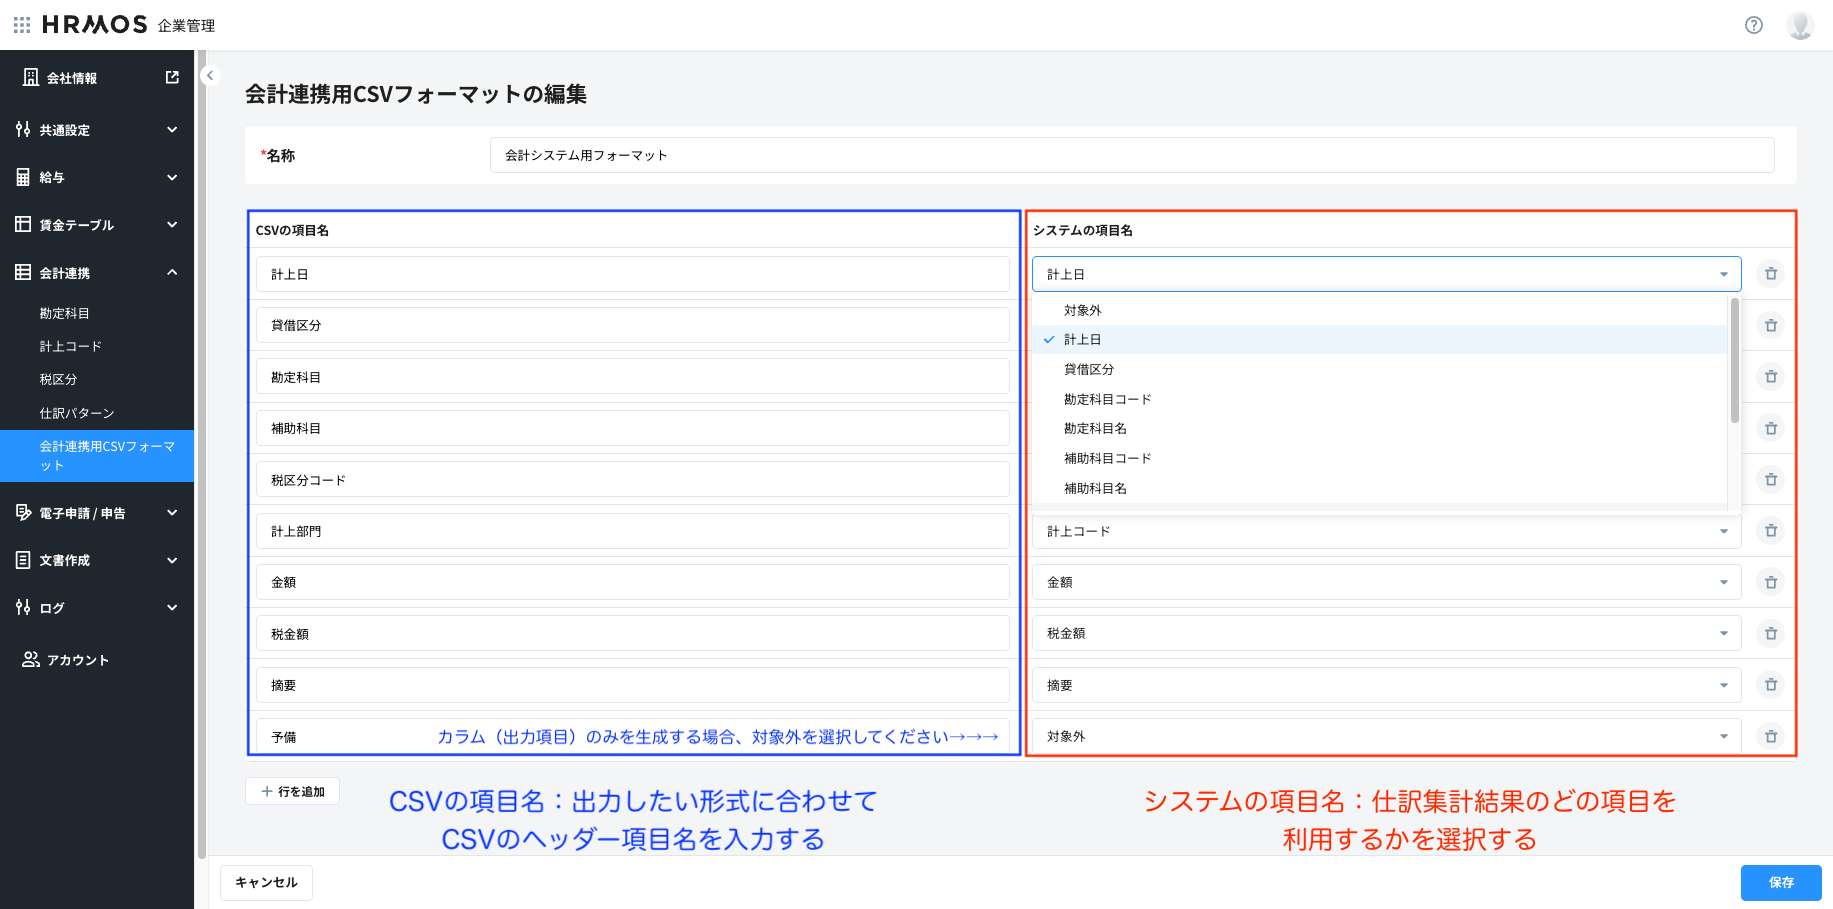Image resolution: width=1833 pixels, height=909 pixels.
Task: Remove the 摘要 row with trash icon
Action: [1770, 684]
